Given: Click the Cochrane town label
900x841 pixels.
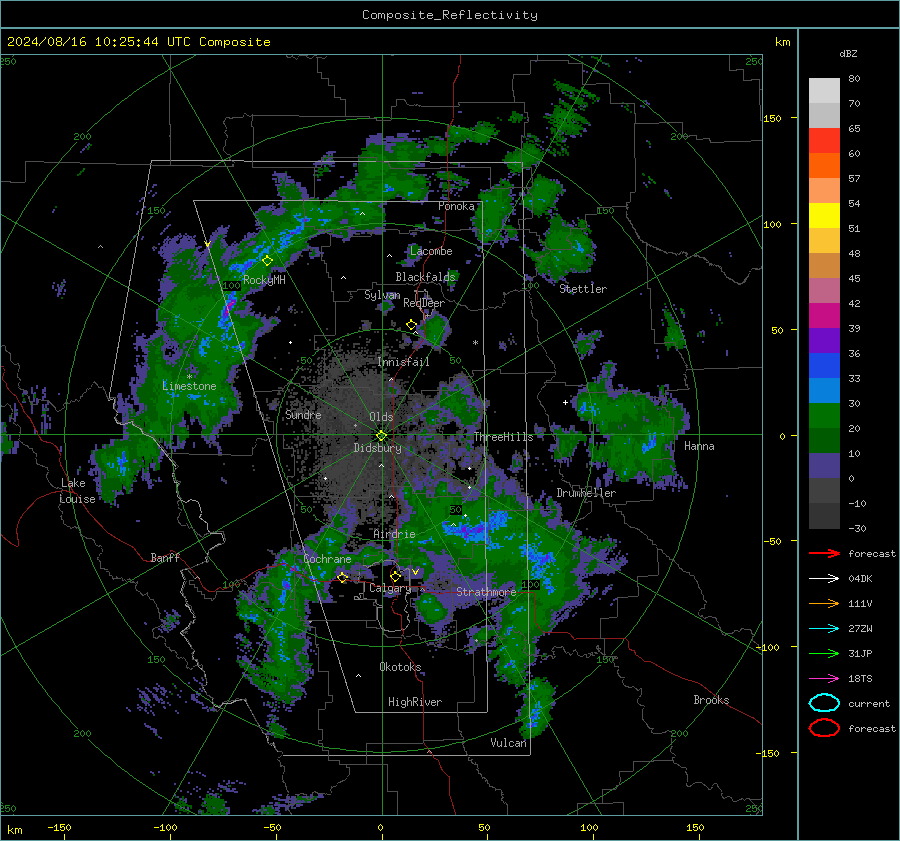Looking at the screenshot, I should pos(327,559).
